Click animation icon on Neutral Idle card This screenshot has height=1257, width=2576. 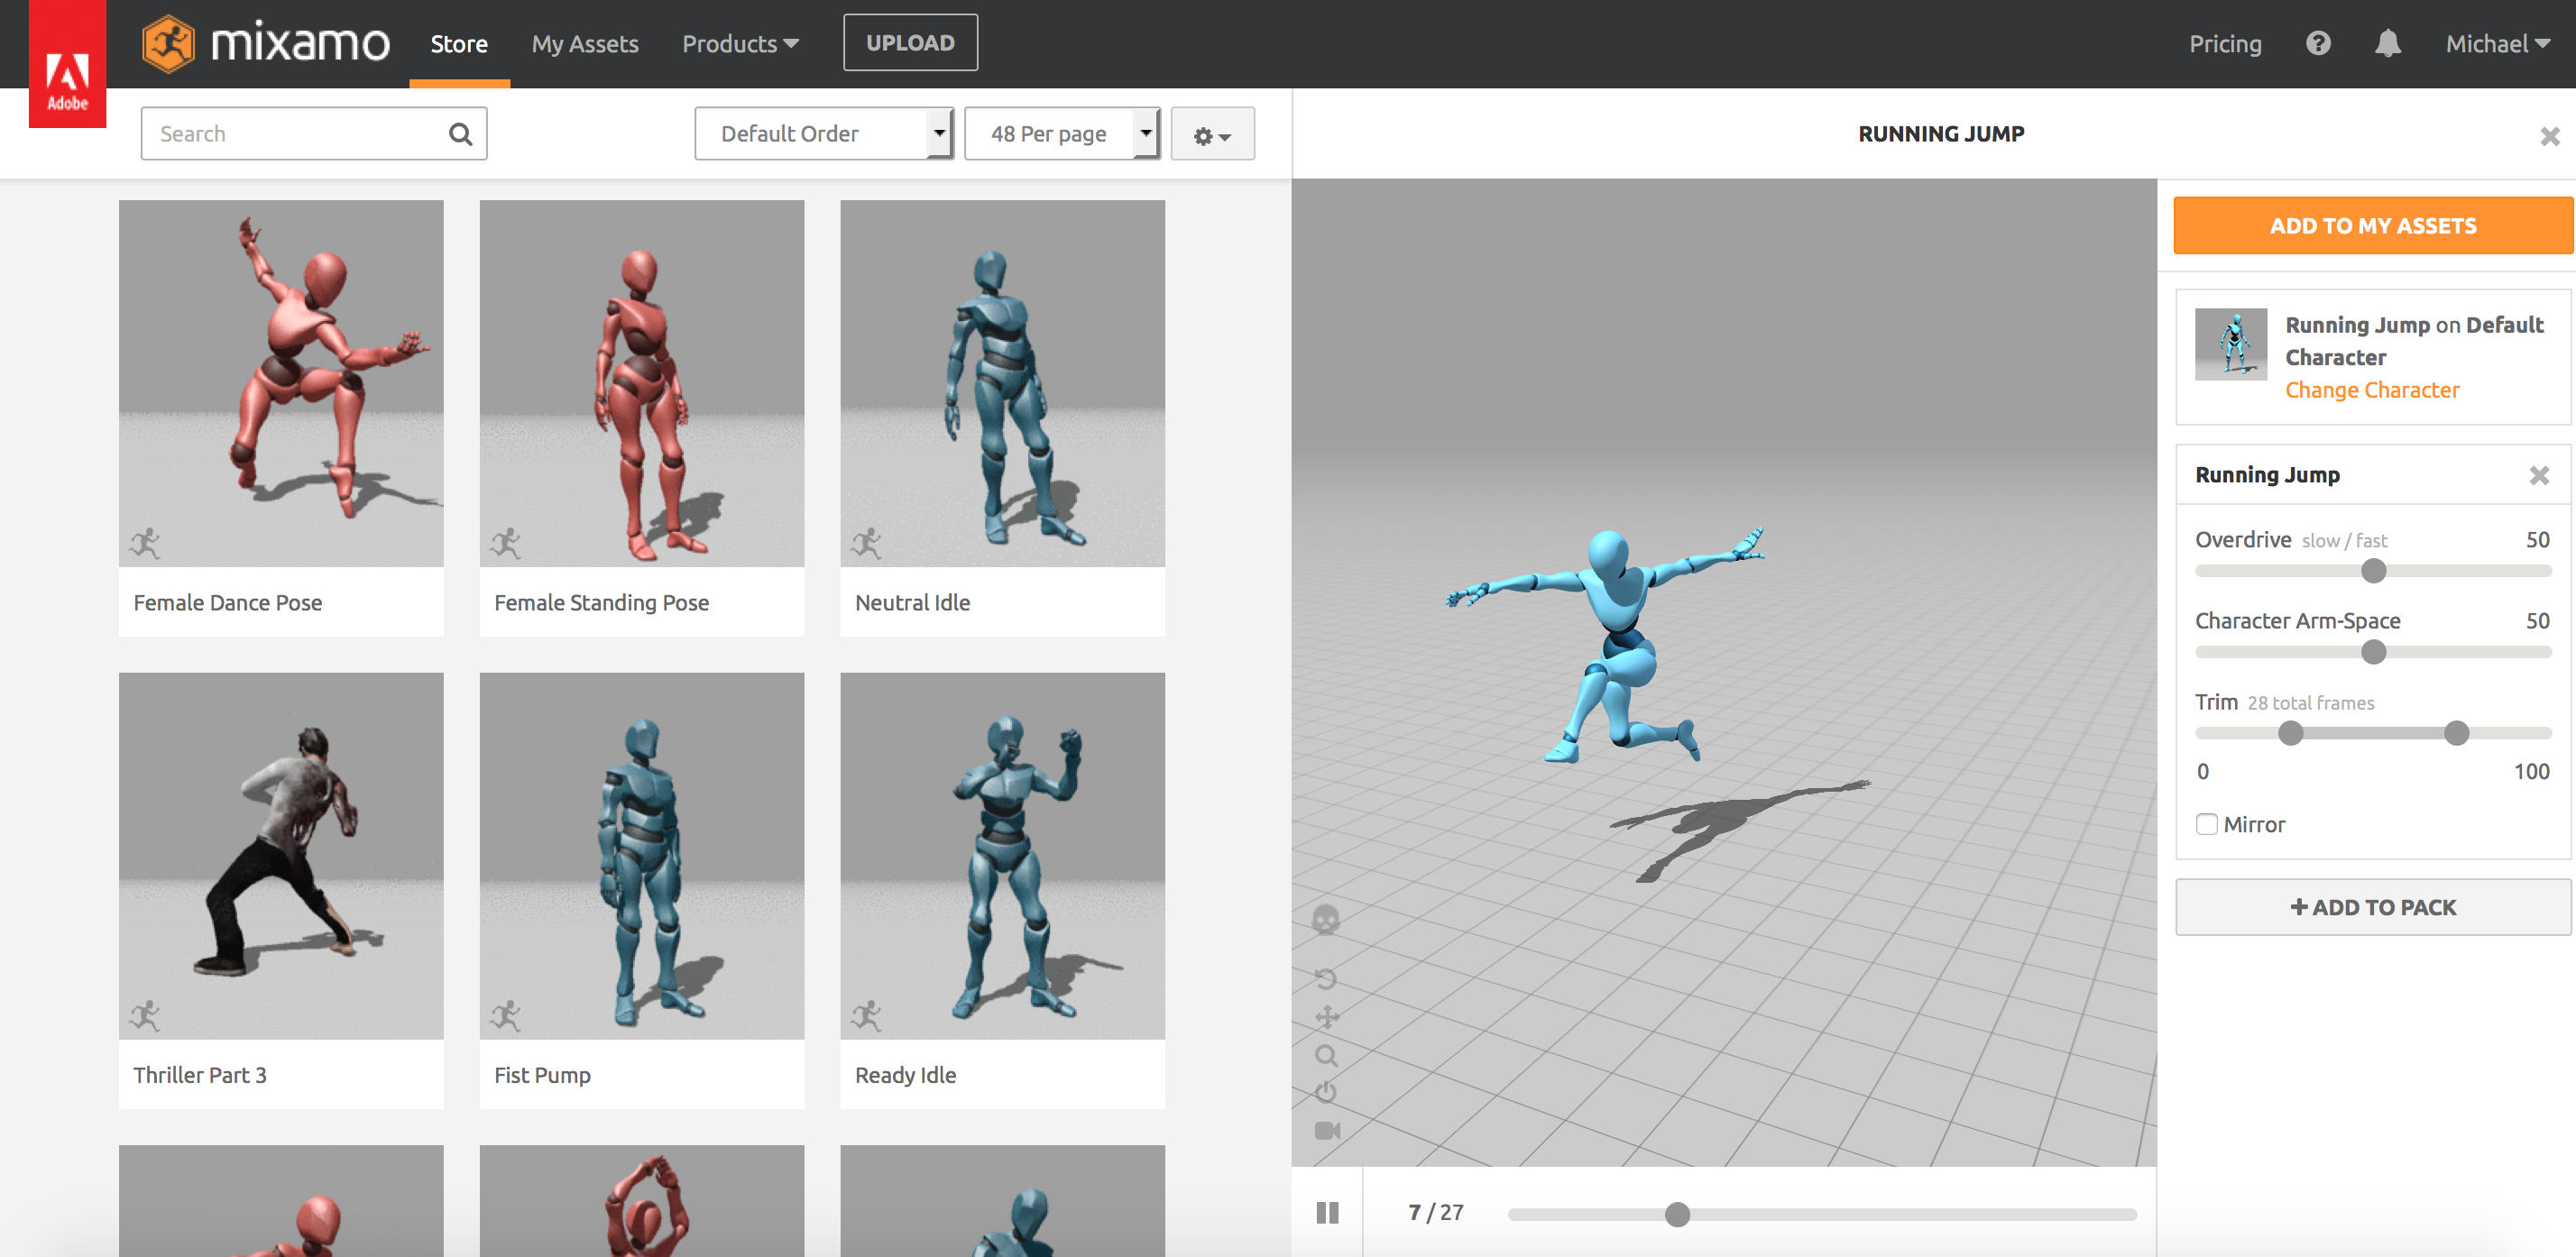coord(867,543)
